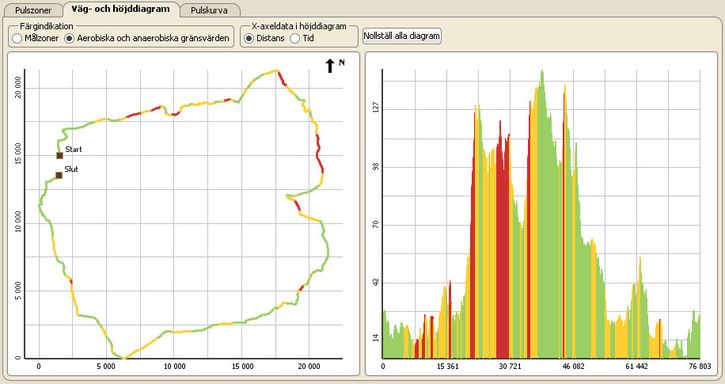The height and width of the screenshot is (384, 725).
Task: Select the Målzoner radio button
Action: 17,38
